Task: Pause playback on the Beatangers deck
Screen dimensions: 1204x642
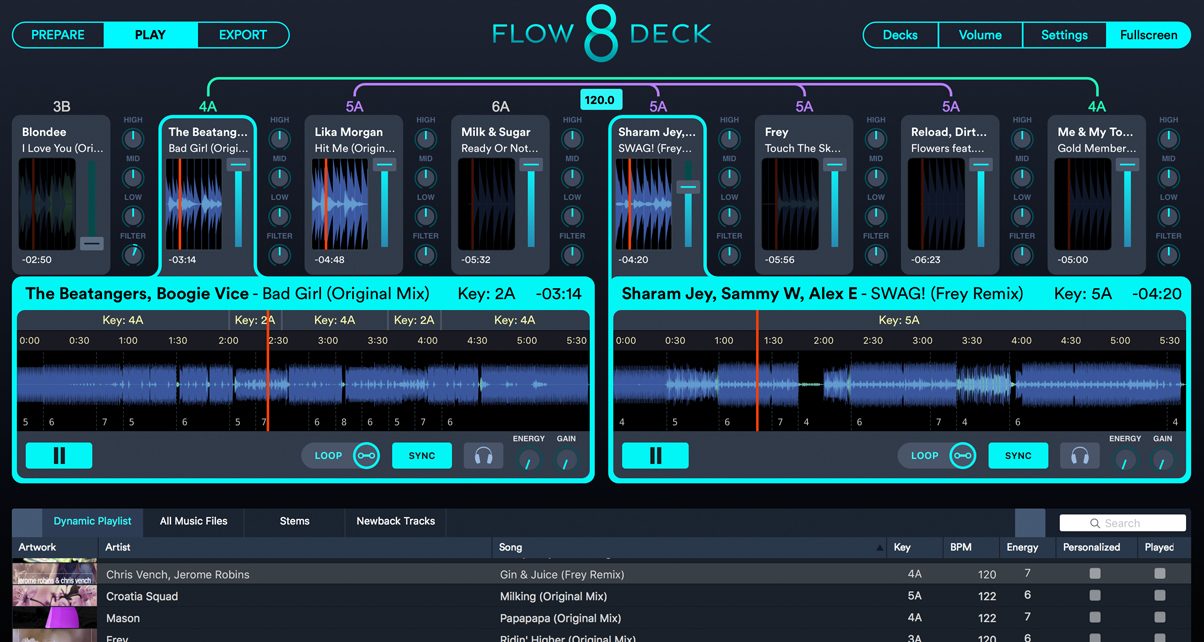Action: click(58, 455)
